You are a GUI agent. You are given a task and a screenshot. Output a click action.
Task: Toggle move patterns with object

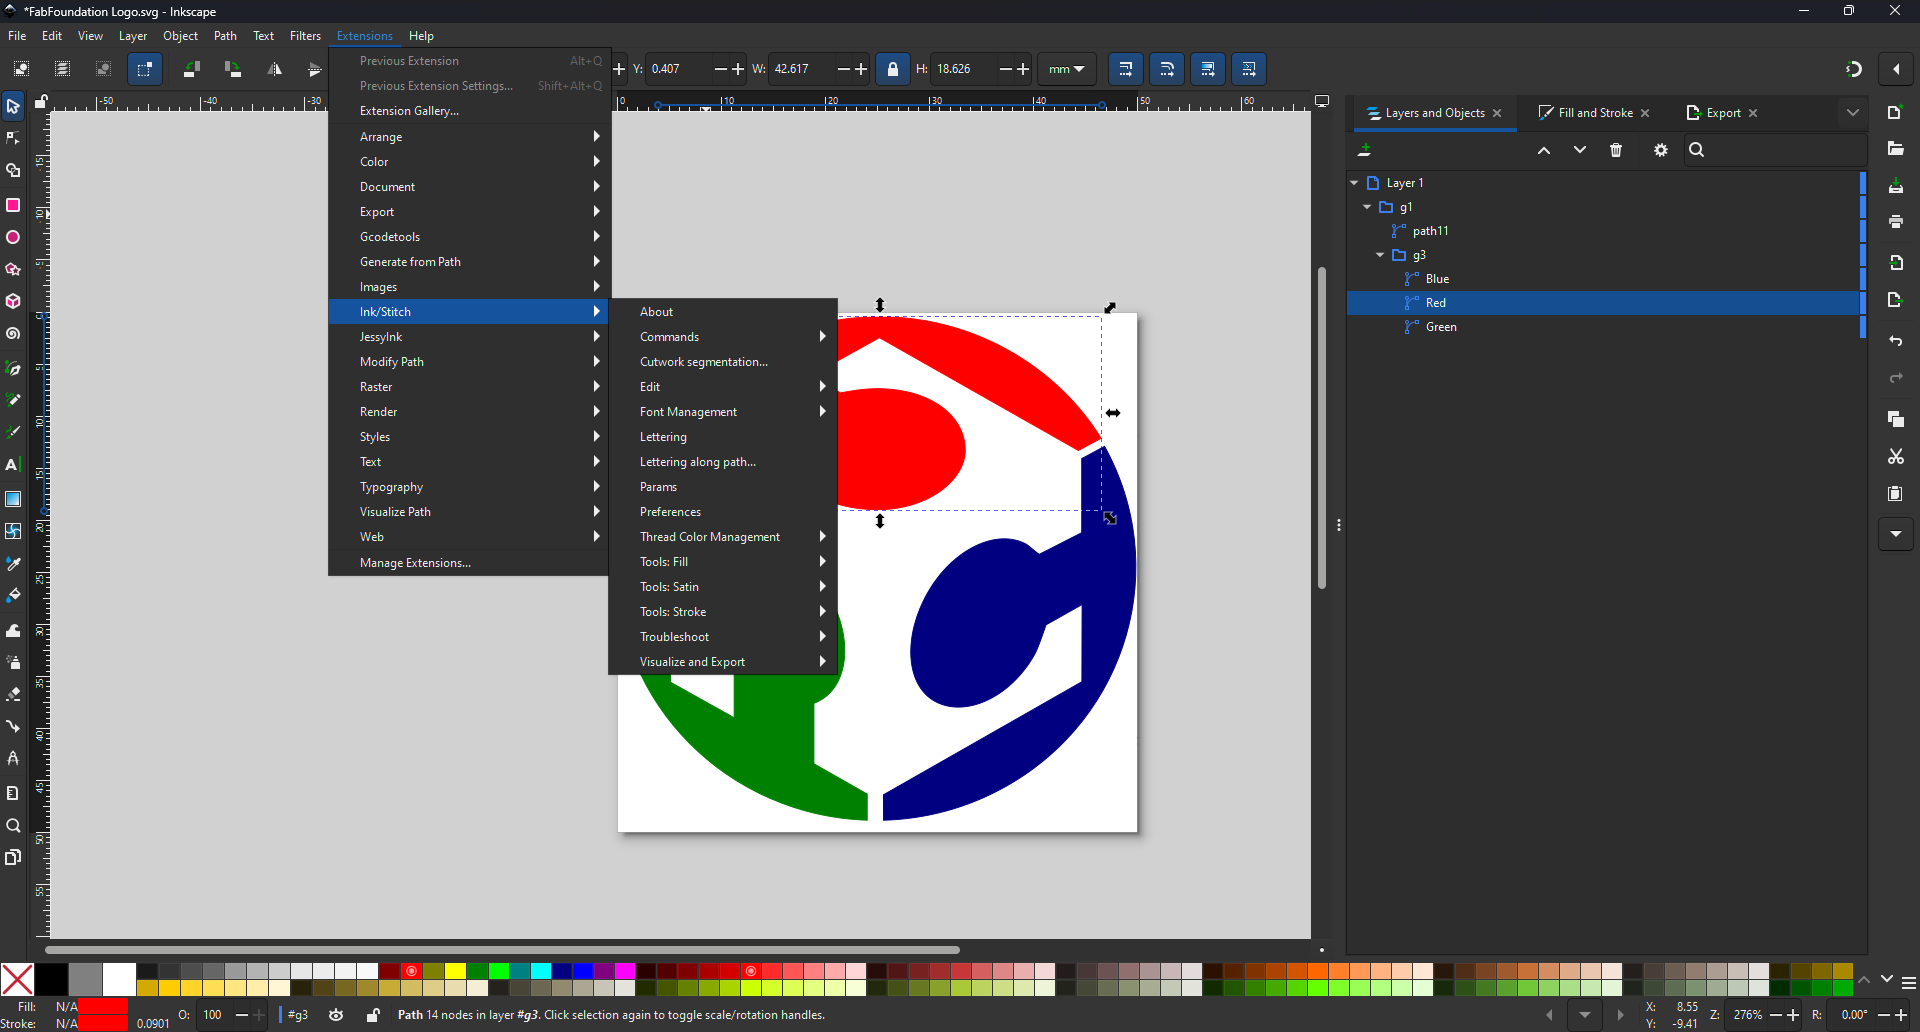(x=1249, y=69)
